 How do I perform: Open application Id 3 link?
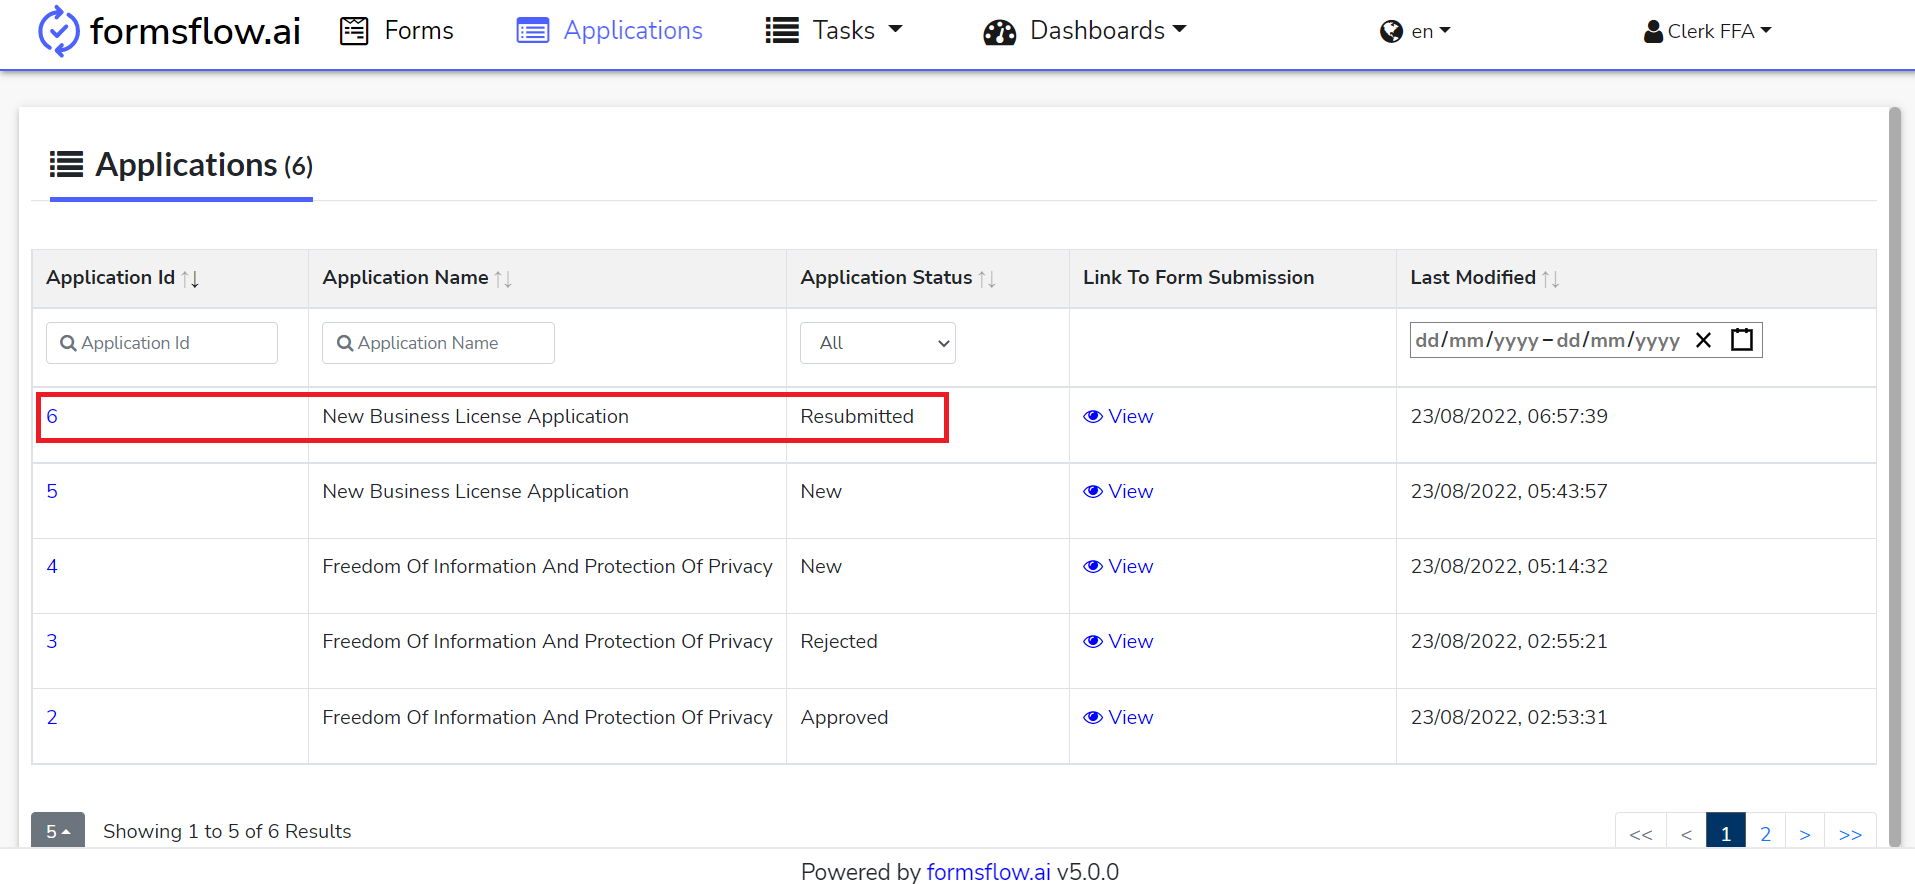pos(52,641)
